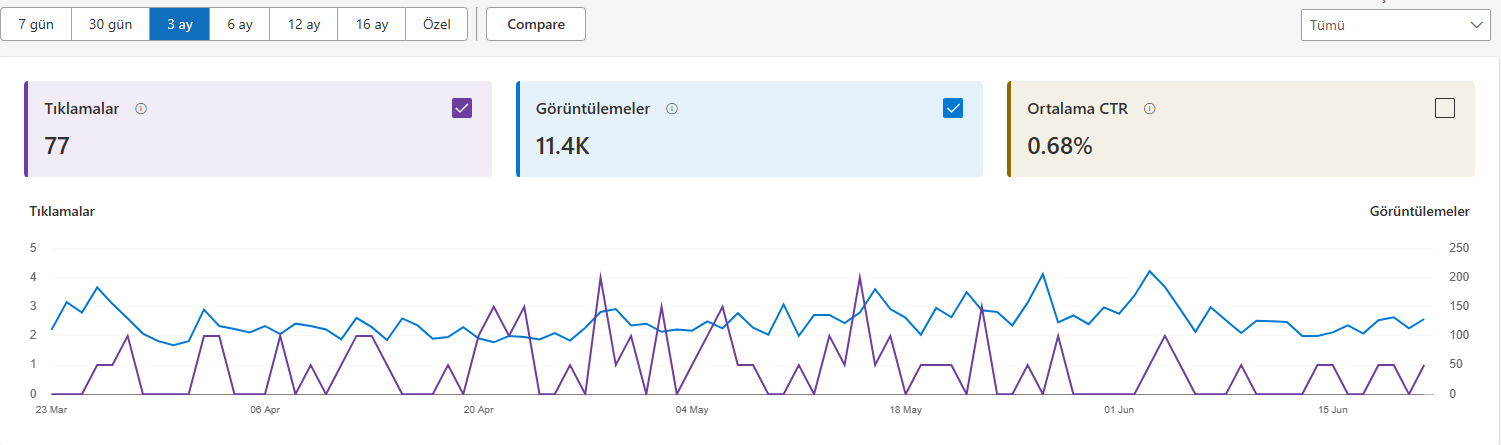1501x445 pixels.
Task: Click the Görüntülemeler 11.4K card
Action: point(749,129)
